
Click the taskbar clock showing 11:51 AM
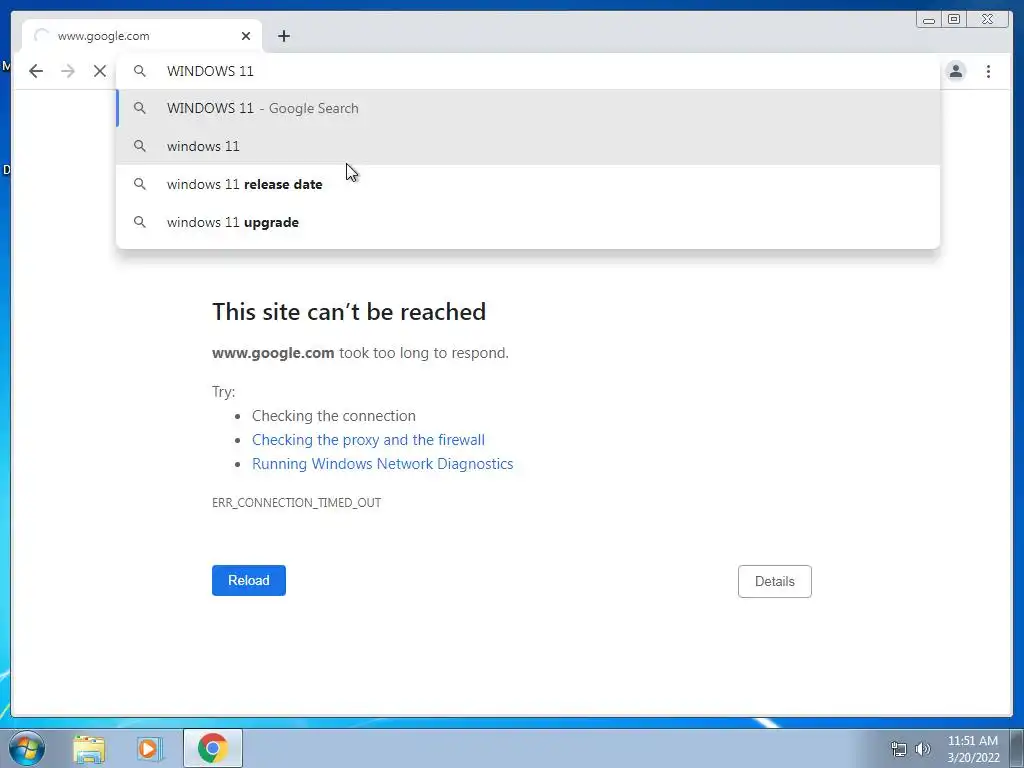pyautogui.click(x=973, y=749)
